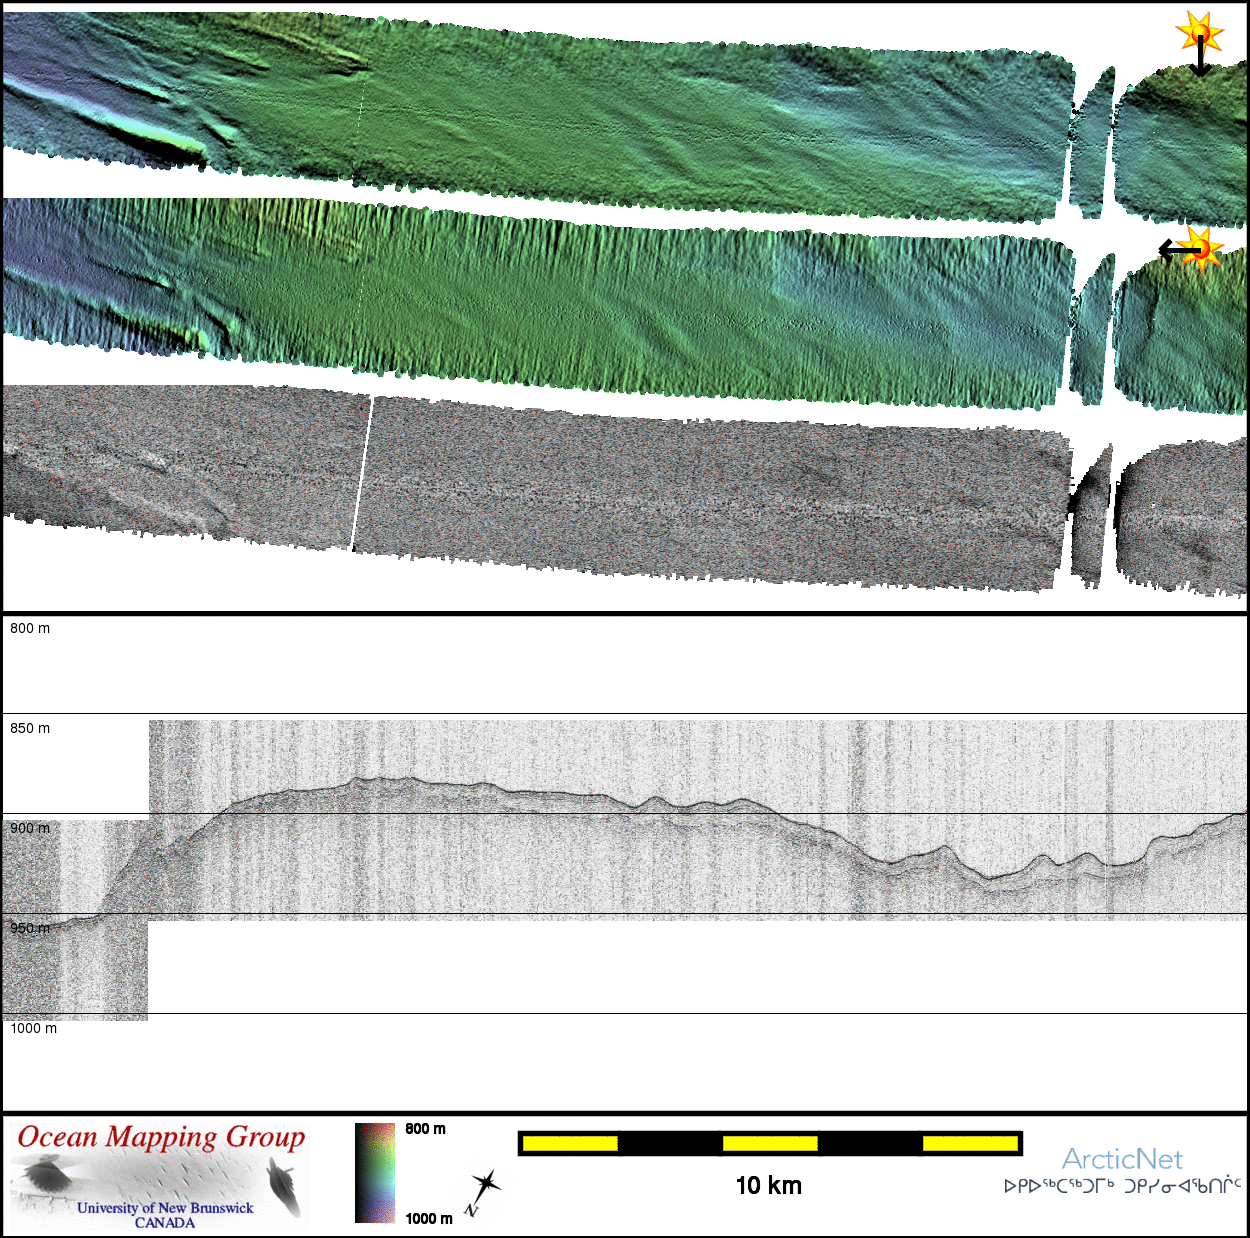Click the 1000 m label beside the color legend
The width and height of the screenshot is (1250, 1238).
[429, 1218]
